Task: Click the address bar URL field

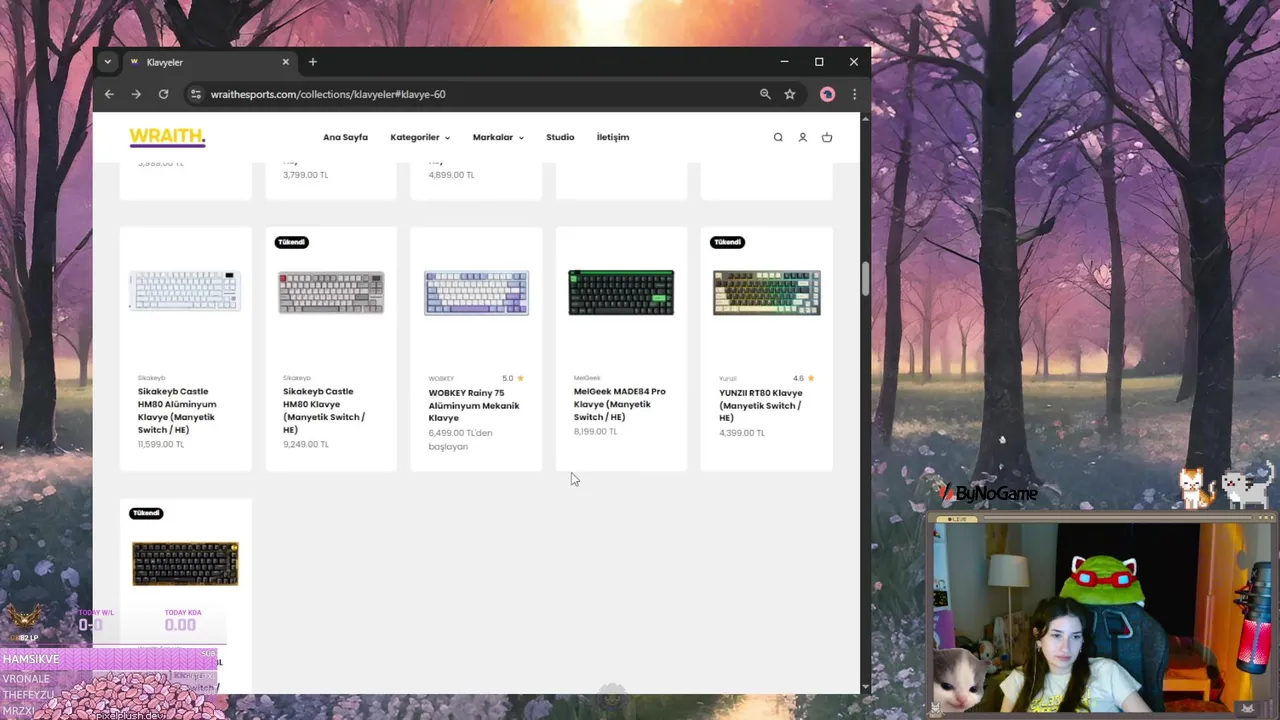Action: pos(470,94)
